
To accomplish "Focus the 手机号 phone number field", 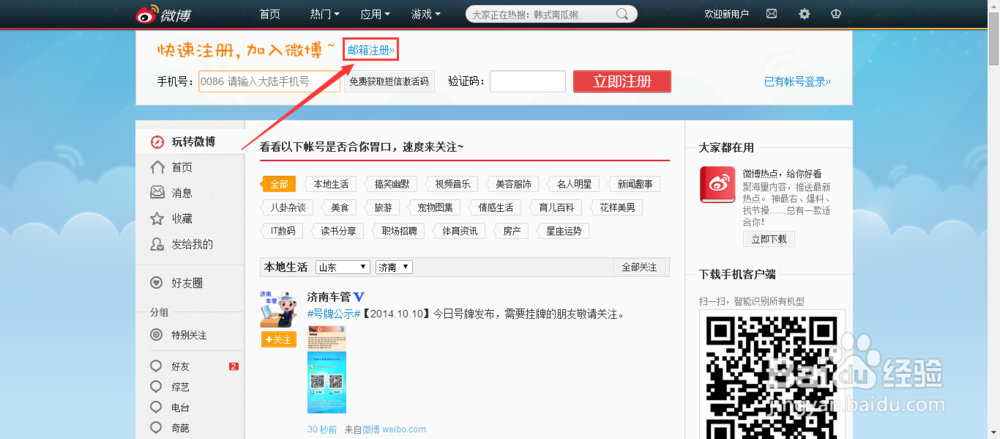I will pos(269,81).
